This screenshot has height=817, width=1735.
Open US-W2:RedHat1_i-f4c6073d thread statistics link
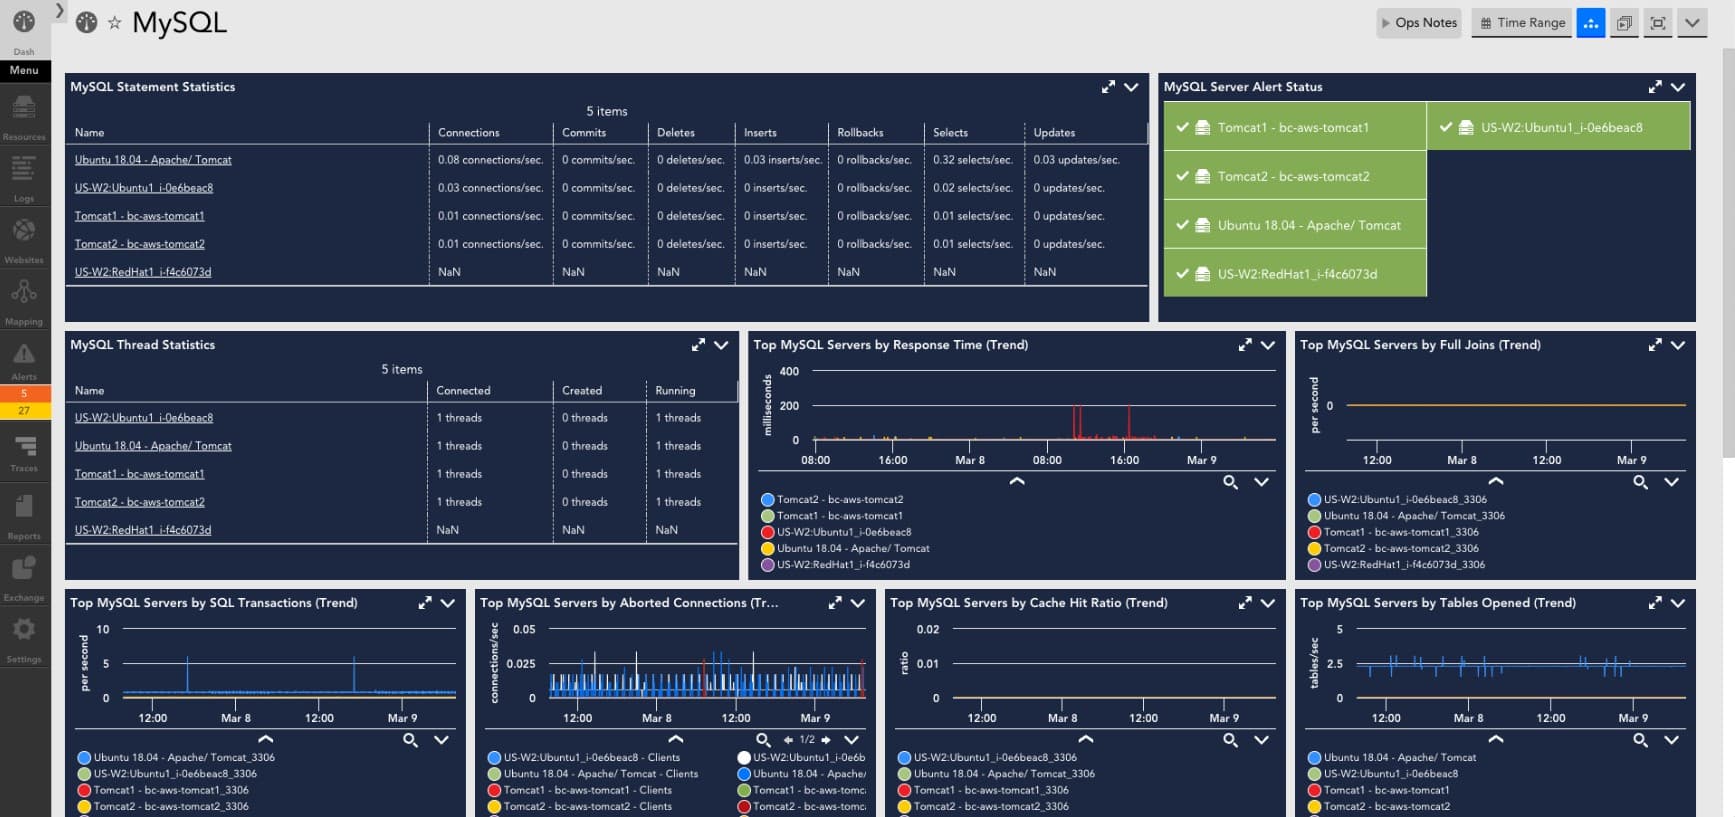[x=143, y=530]
